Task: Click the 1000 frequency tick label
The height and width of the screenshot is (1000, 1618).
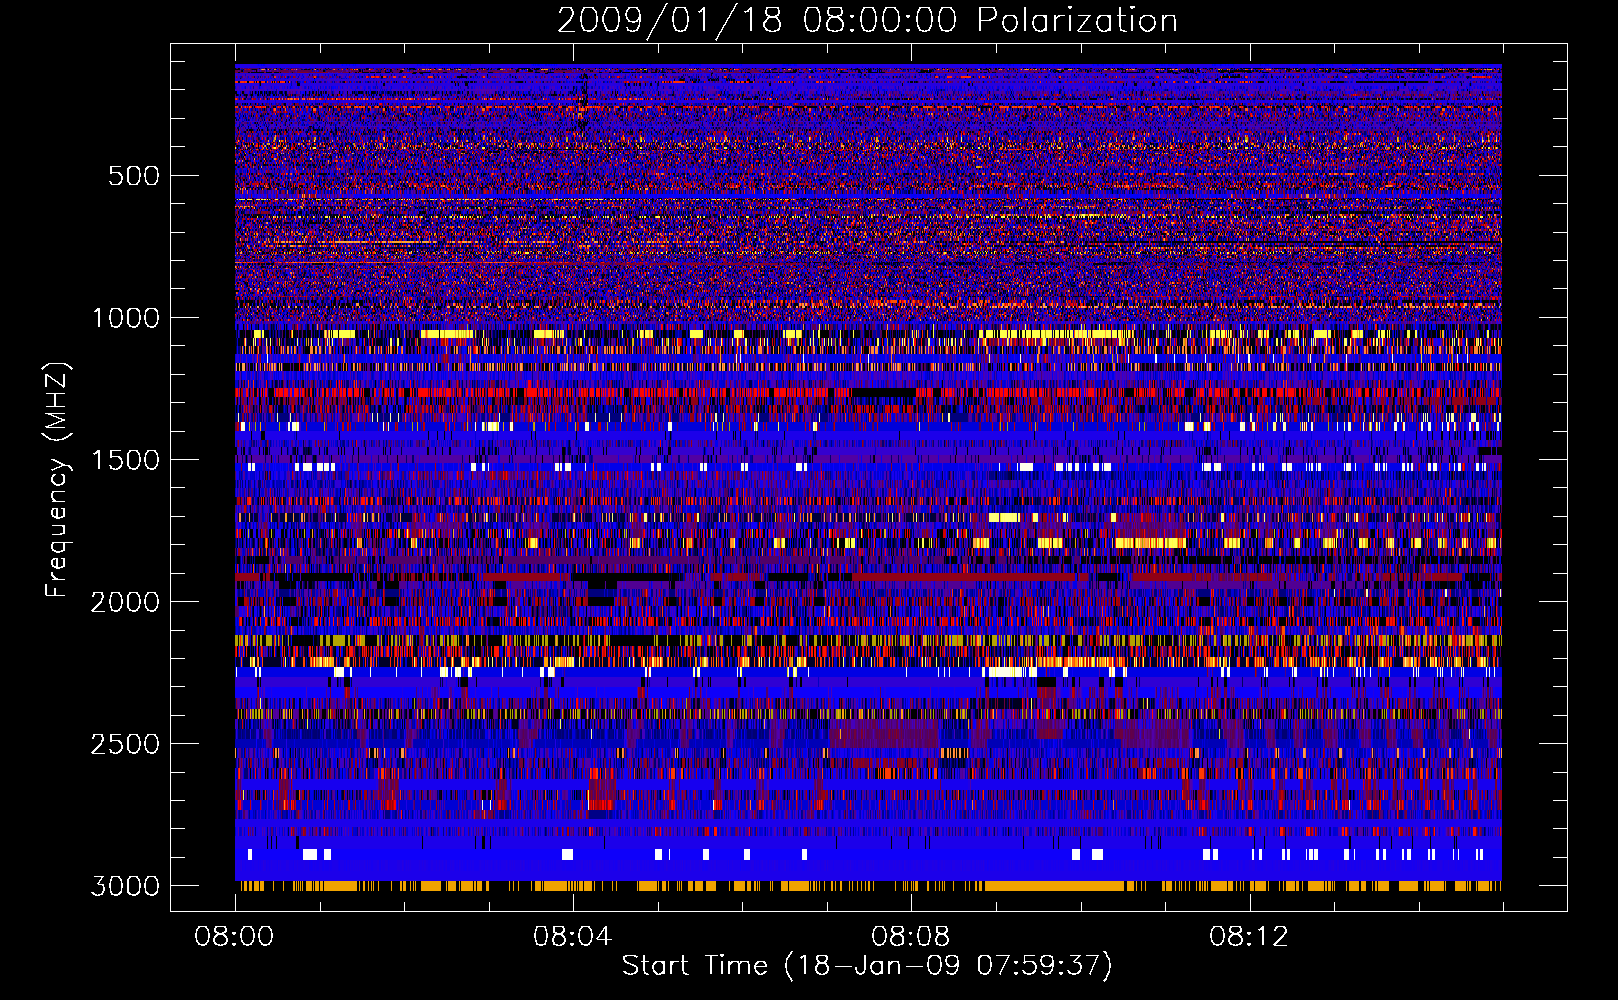Action: 125,318
